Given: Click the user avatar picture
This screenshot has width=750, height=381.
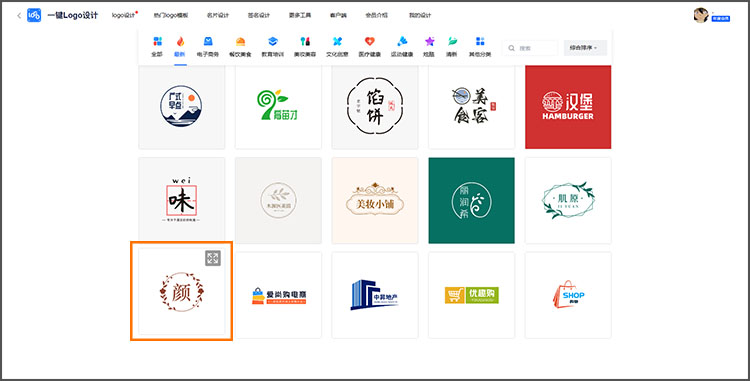Looking at the screenshot, I should (x=701, y=15).
